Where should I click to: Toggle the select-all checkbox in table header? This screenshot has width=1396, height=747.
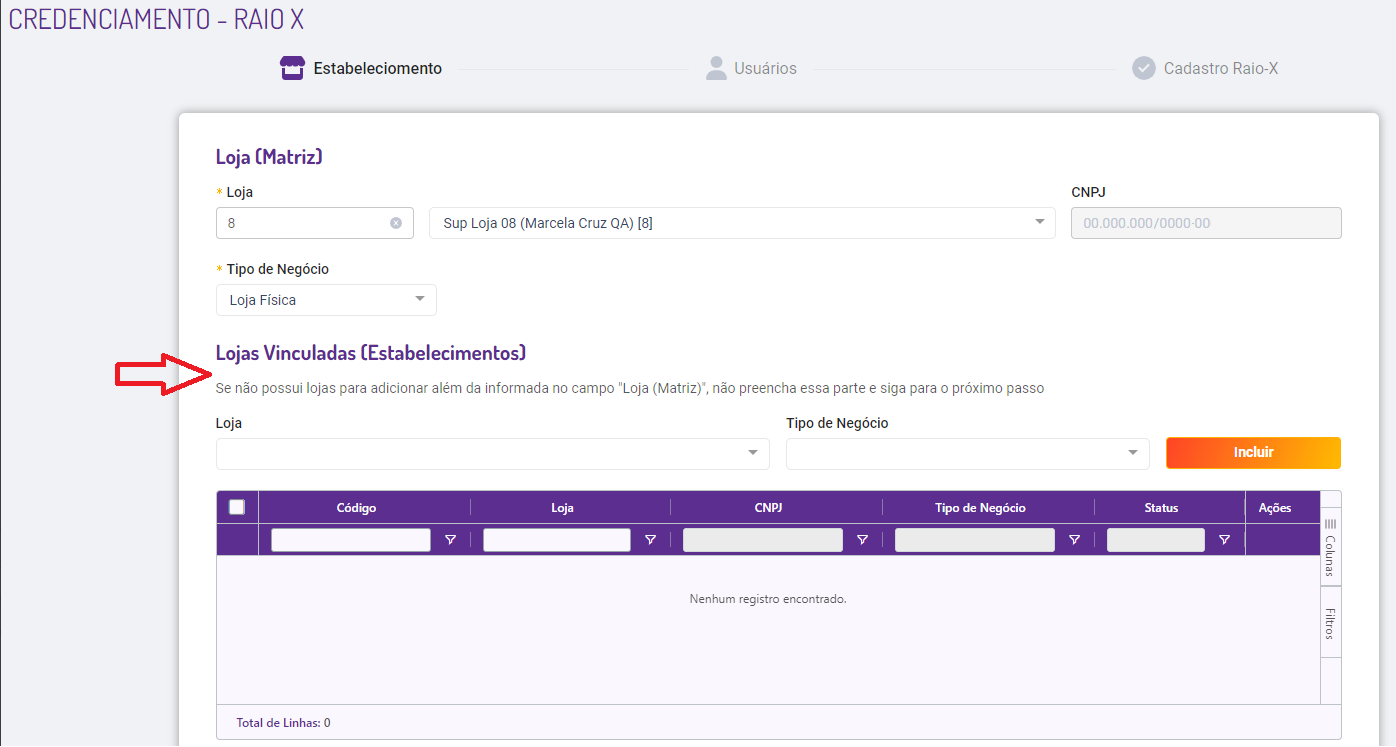click(x=237, y=507)
